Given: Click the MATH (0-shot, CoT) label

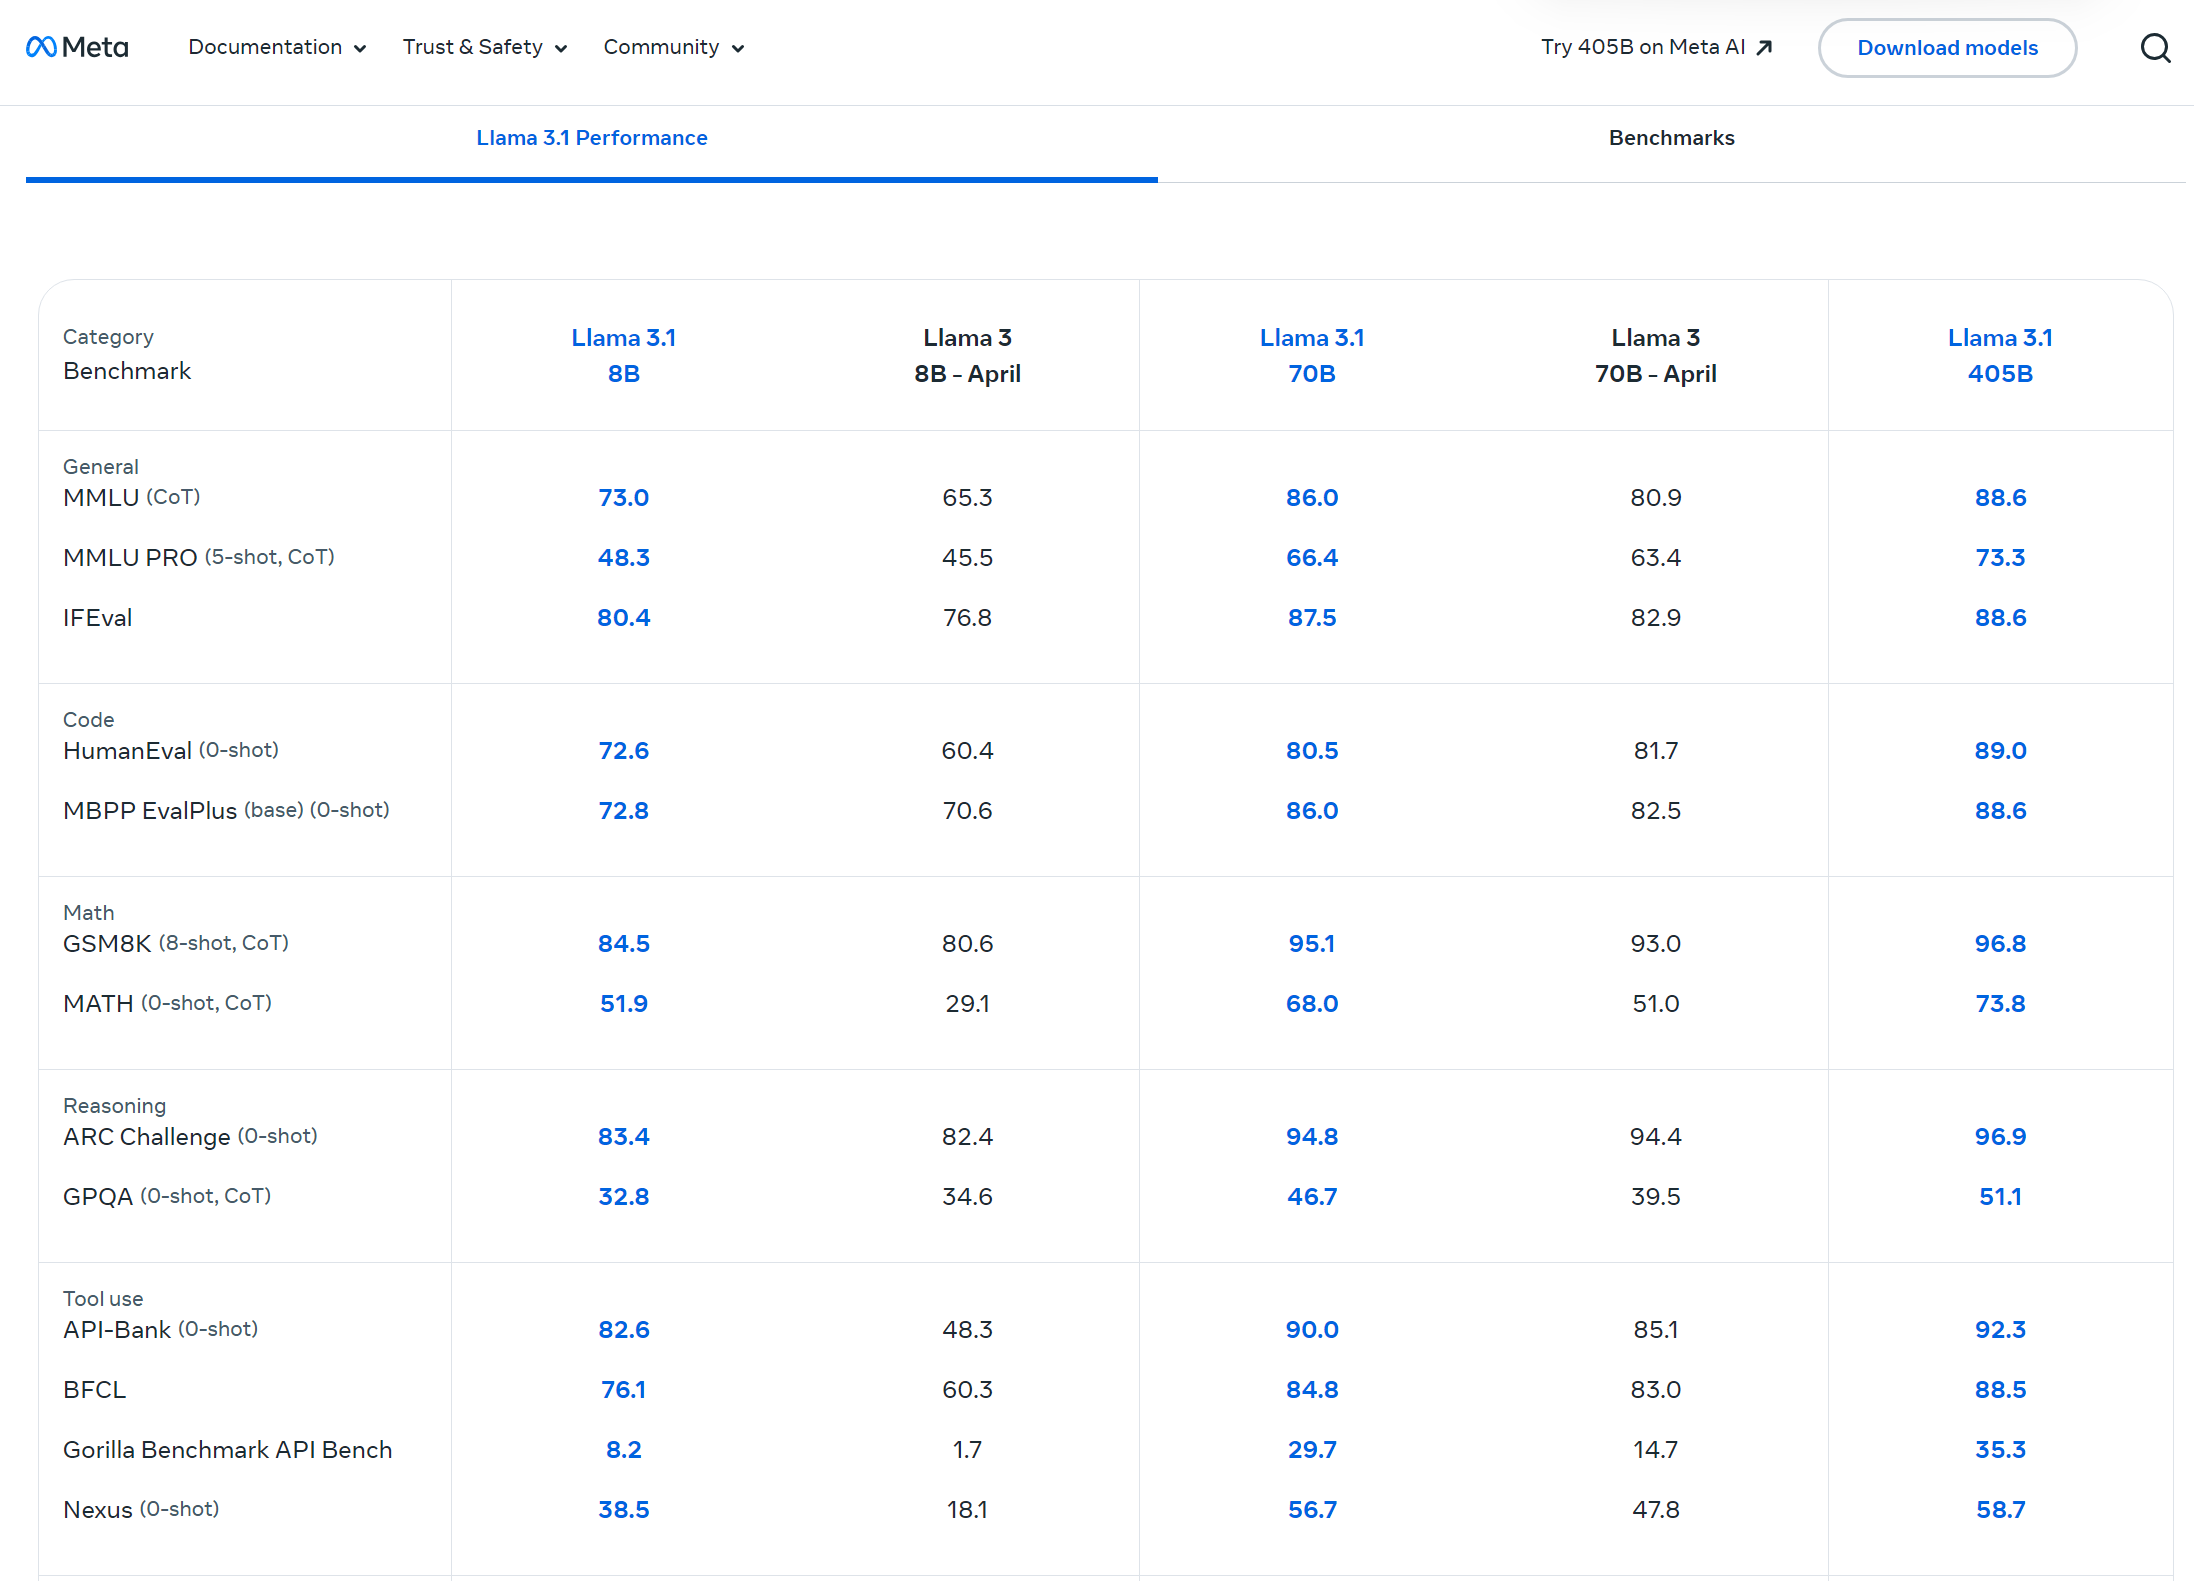Looking at the screenshot, I should coord(168,1003).
